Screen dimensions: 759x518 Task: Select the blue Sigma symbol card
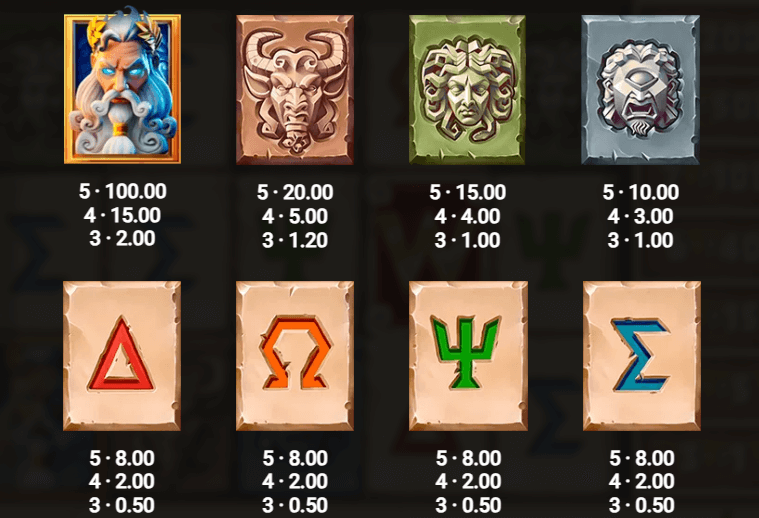[641, 356]
